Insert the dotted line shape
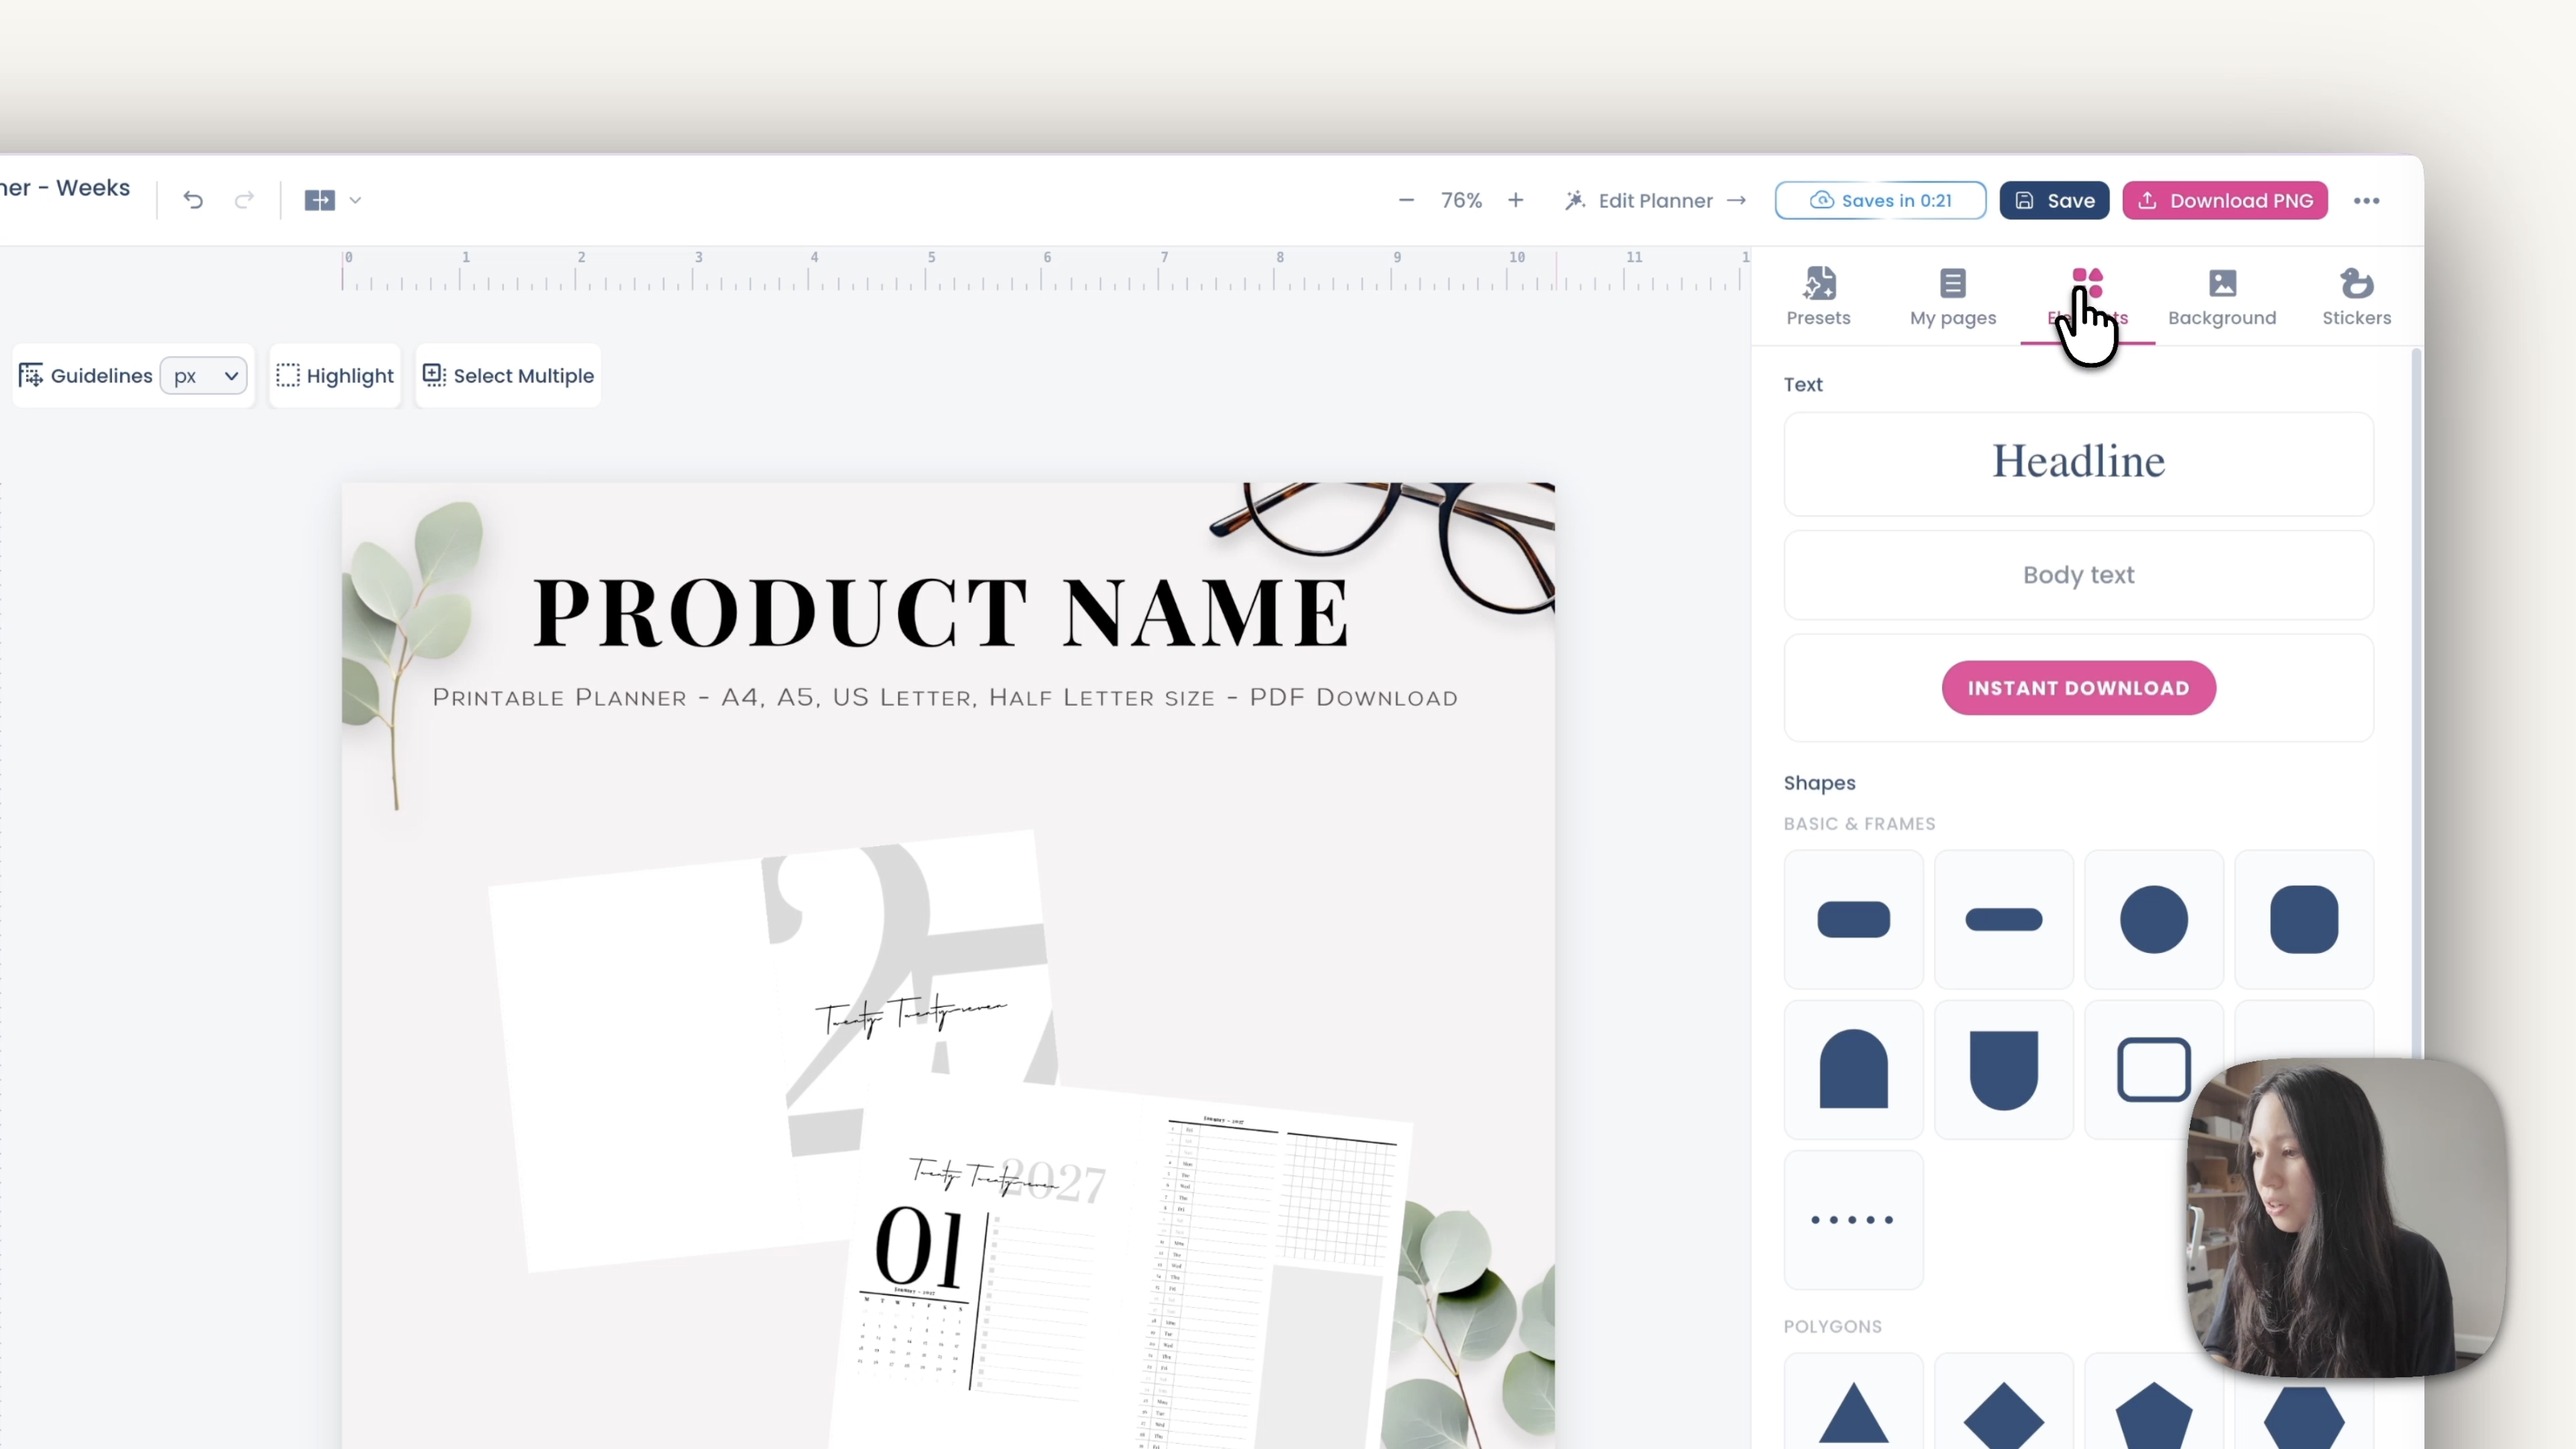 coord(1853,1220)
